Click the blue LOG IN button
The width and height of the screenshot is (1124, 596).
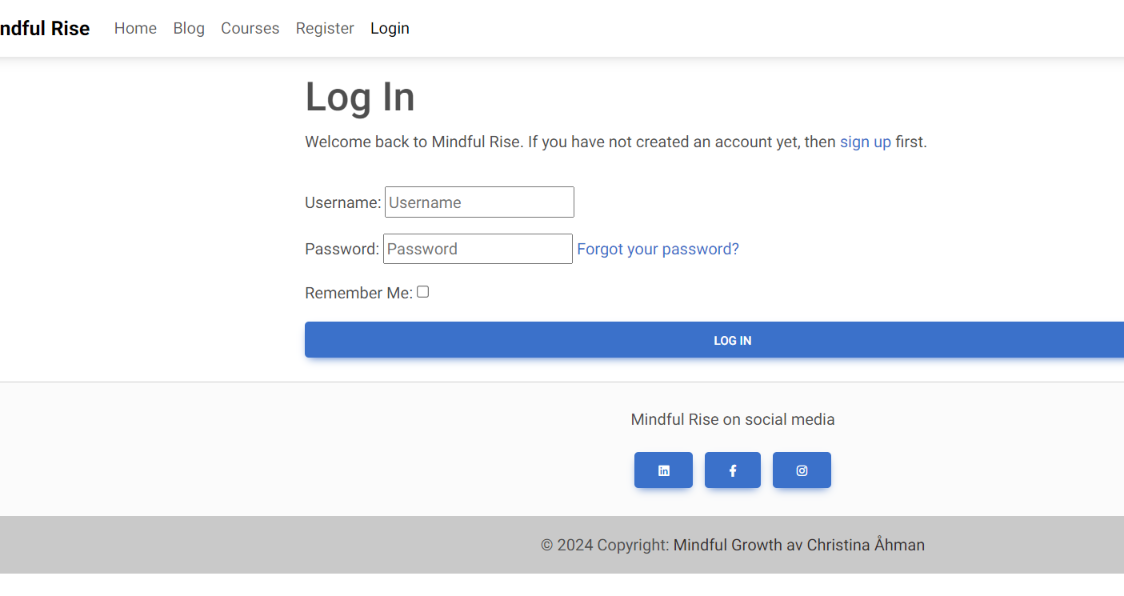point(714,340)
